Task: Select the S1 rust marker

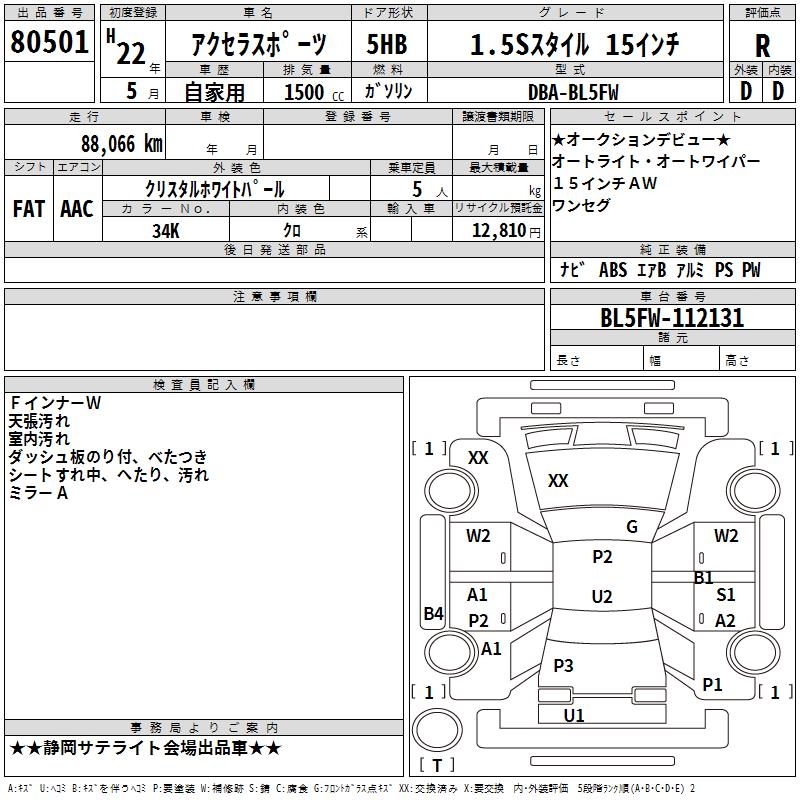Action: tap(726, 595)
